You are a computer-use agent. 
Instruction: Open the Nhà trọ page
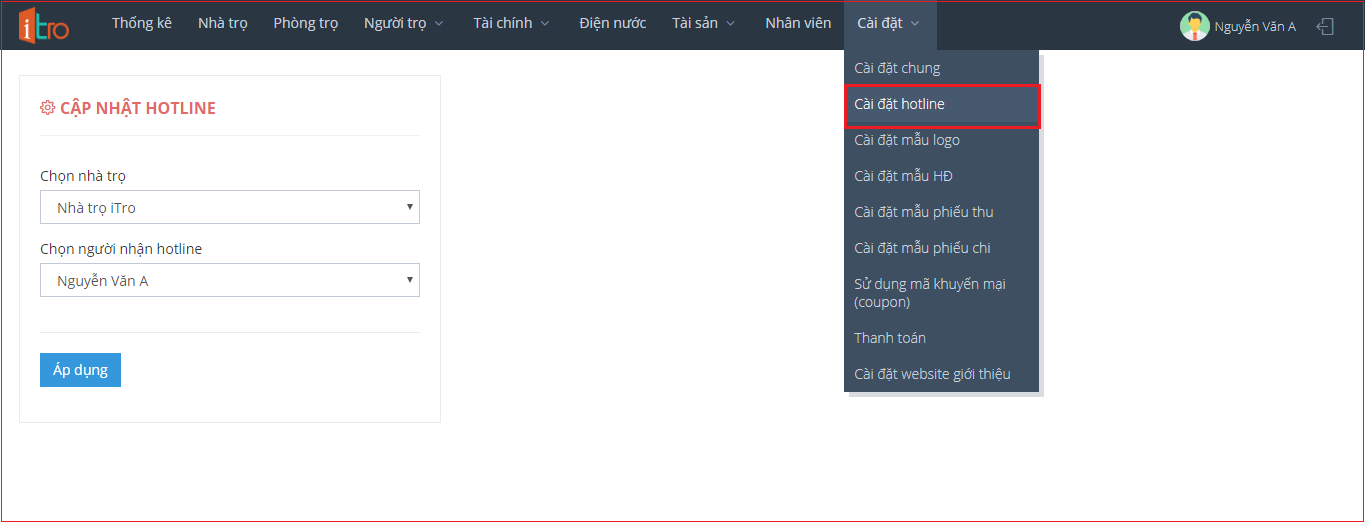click(222, 23)
